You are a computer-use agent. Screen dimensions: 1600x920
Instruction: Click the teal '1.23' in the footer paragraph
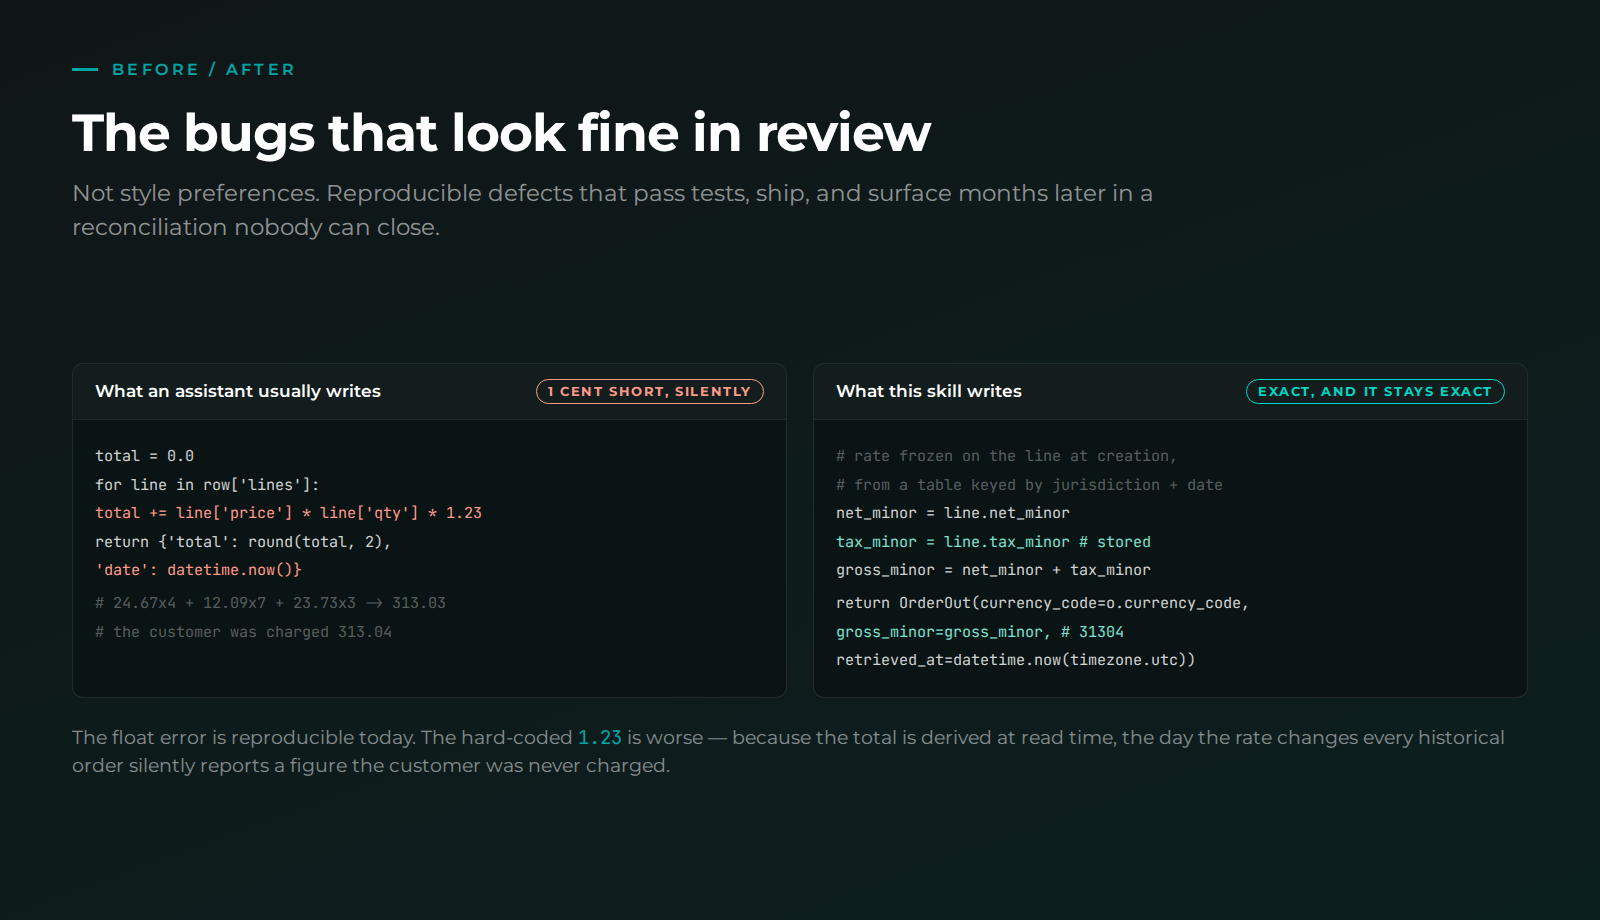tap(600, 737)
